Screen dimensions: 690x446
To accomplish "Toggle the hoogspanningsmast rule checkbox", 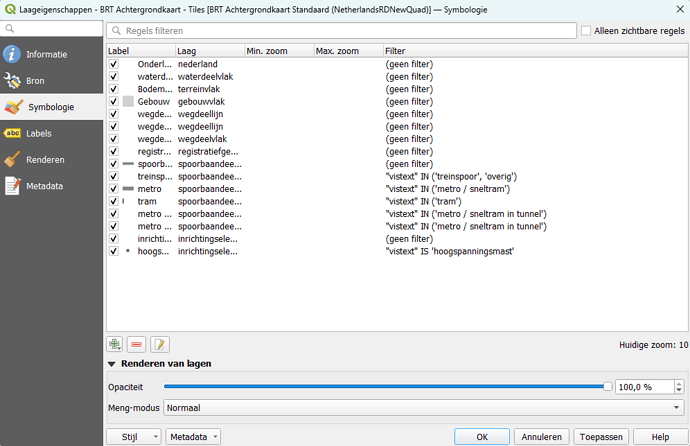I will (x=114, y=251).
